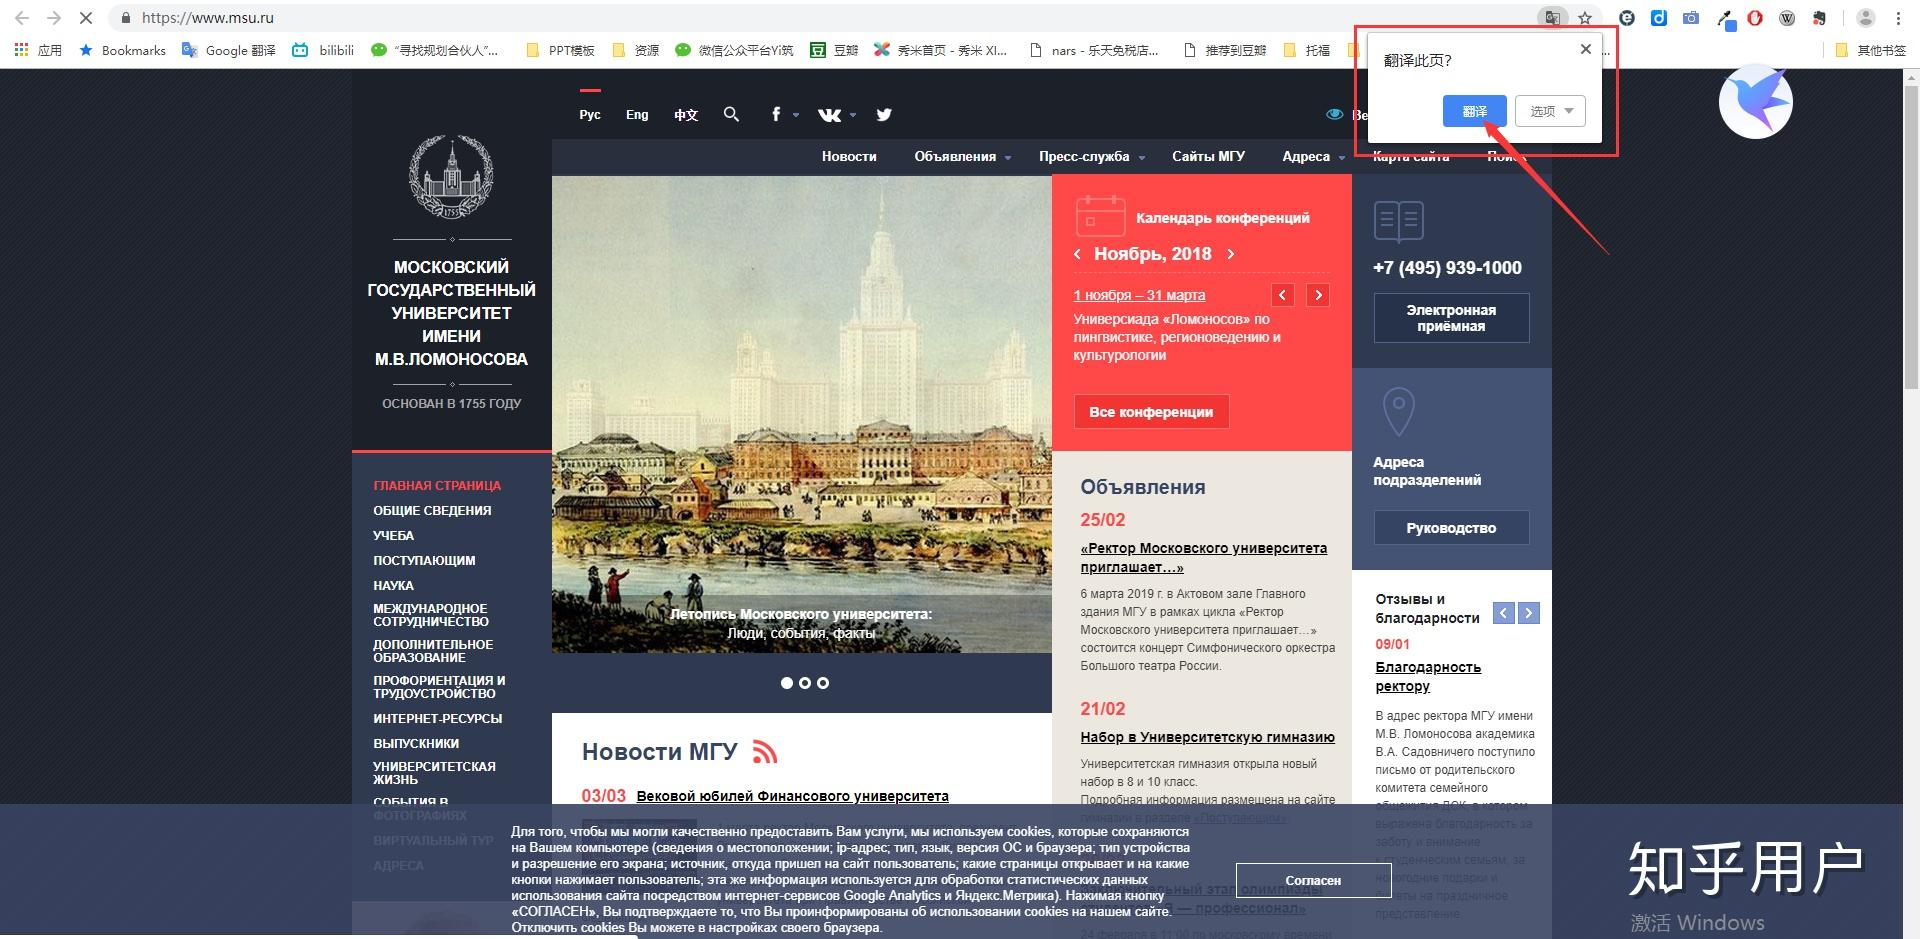Bookmark this page with the star icon
1920x939 pixels.
pyautogui.click(x=1585, y=18)
